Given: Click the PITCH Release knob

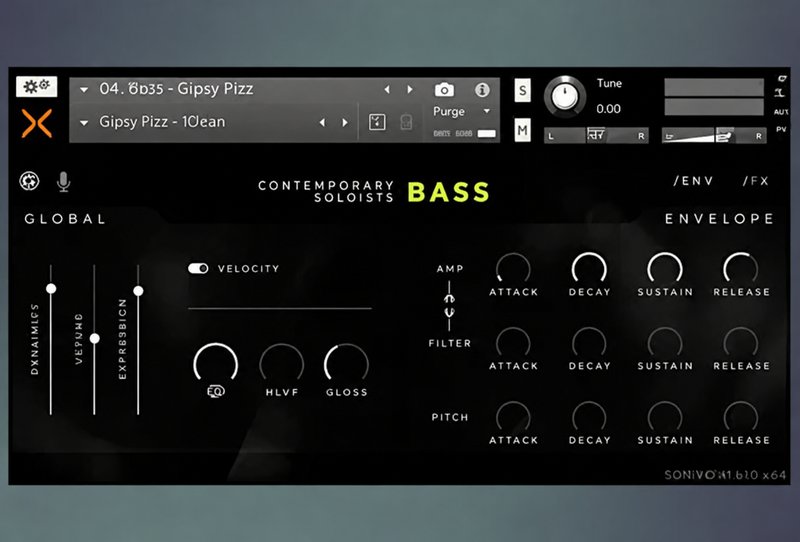Looking at the screenshot, I should coord(741,417).
